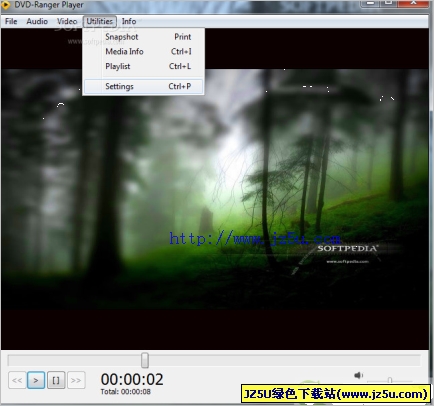Click the stop [] button

click(56, 380)
